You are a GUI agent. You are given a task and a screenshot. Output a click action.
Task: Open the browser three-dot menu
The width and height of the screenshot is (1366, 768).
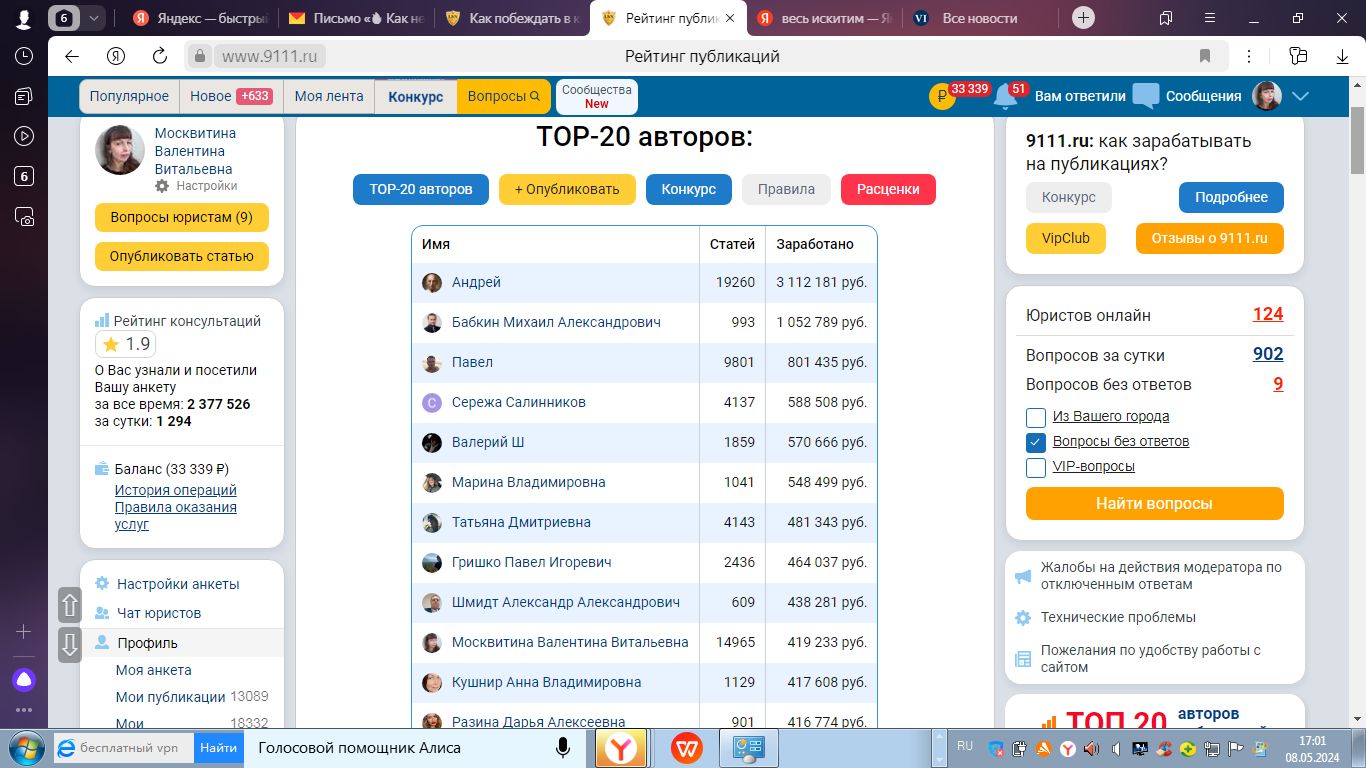point(1249,56)
